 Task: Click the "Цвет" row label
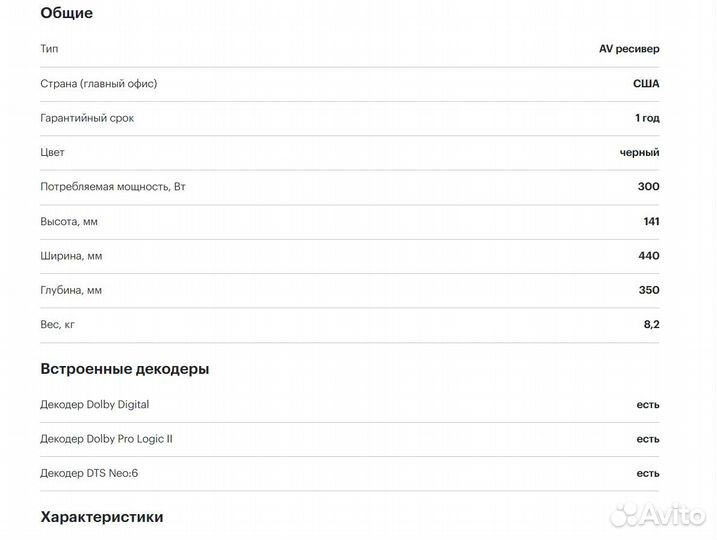click(52, 152)
